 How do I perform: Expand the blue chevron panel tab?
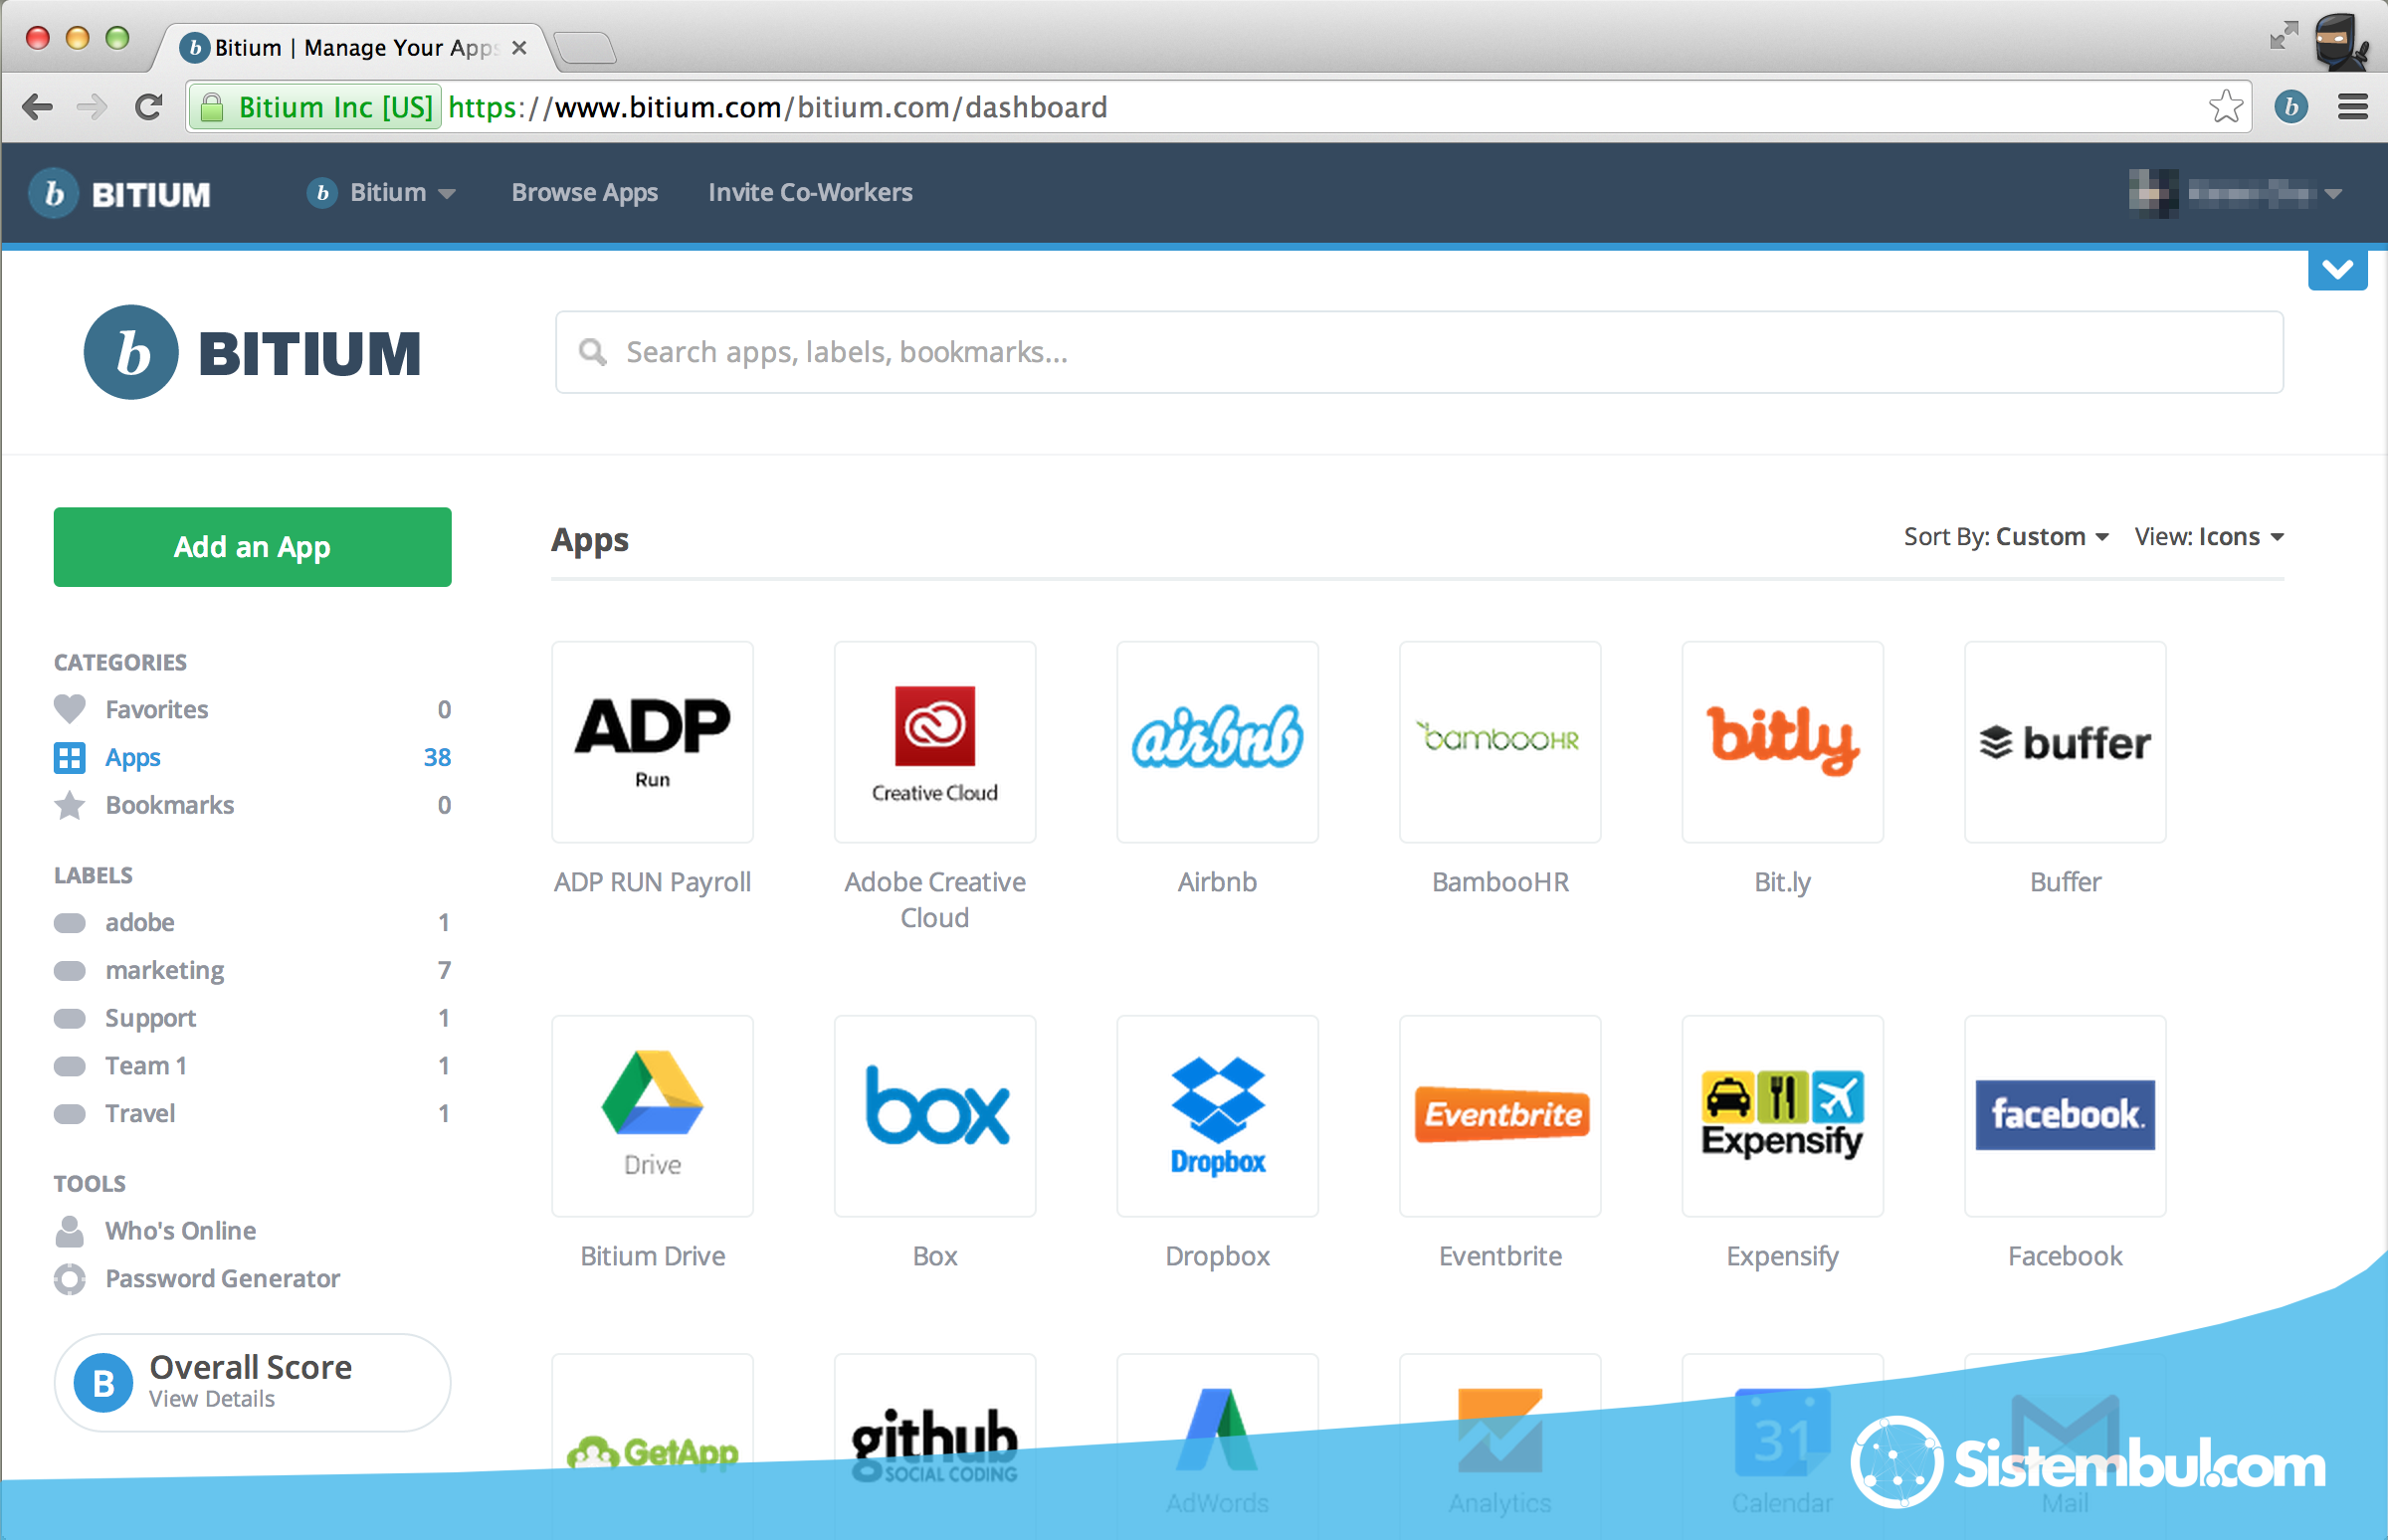(x=2337, y=269)
